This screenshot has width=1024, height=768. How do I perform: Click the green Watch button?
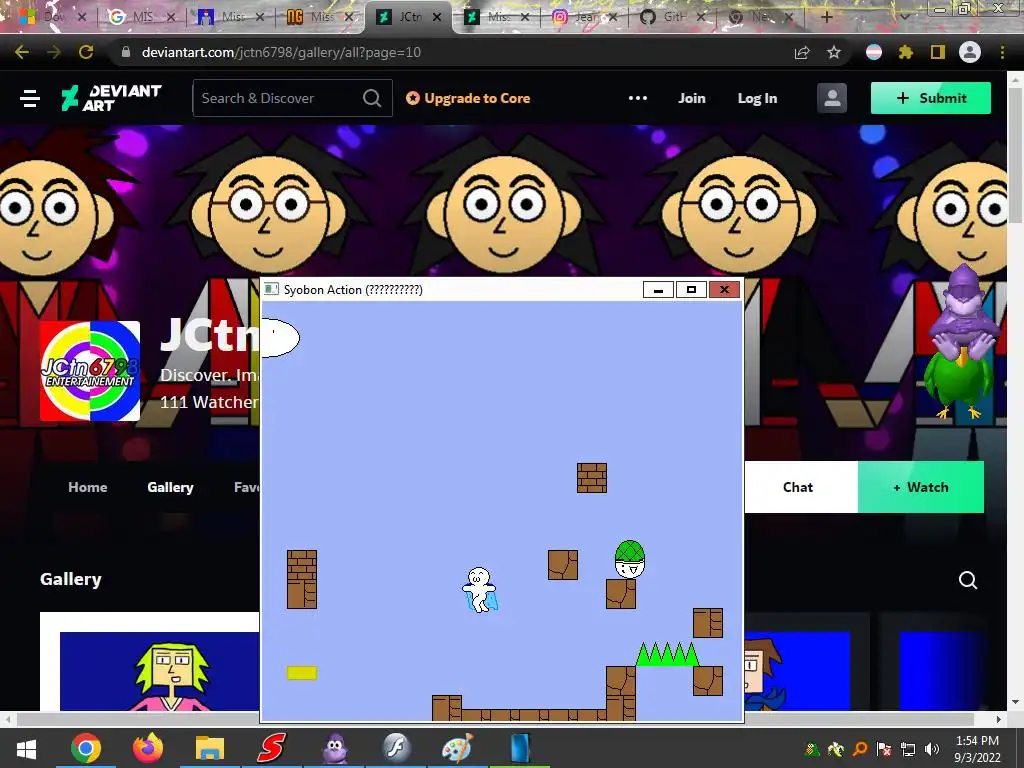pos(921,487)
